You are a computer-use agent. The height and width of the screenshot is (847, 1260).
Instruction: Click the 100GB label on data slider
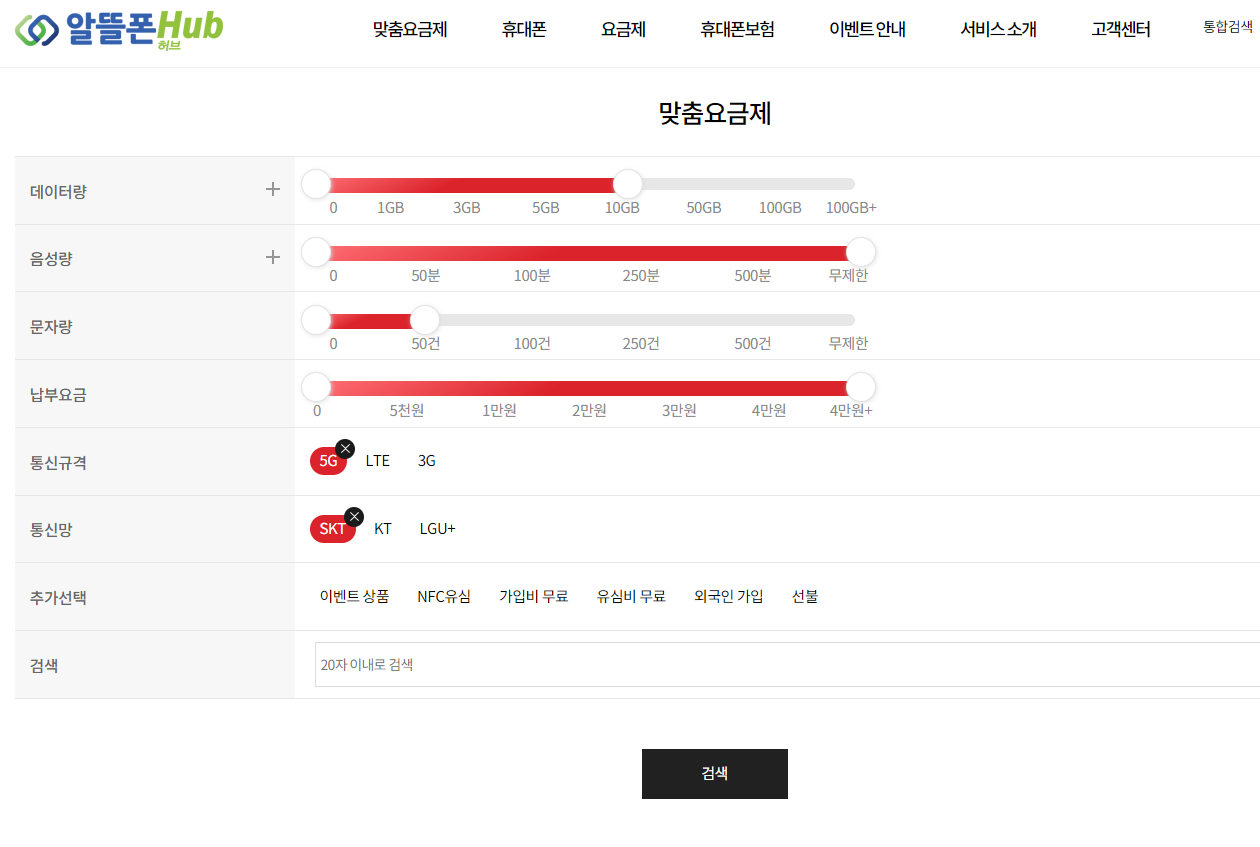coord(780,208)
